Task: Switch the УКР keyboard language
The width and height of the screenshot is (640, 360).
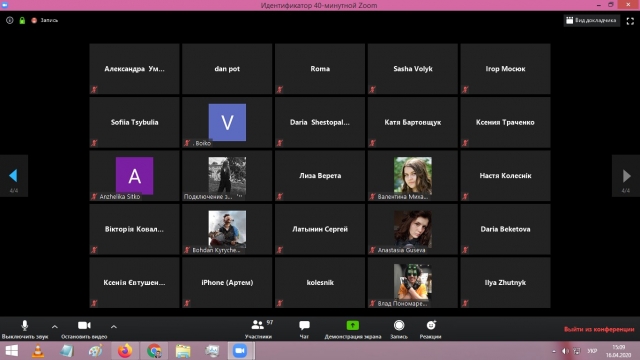Action: click(x=592, y=351)
